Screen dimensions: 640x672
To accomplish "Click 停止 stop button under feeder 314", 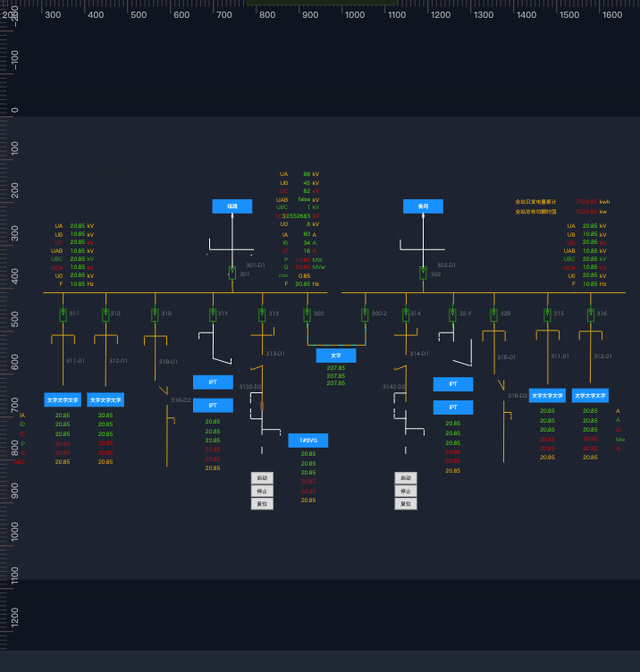I will [406, 491].
